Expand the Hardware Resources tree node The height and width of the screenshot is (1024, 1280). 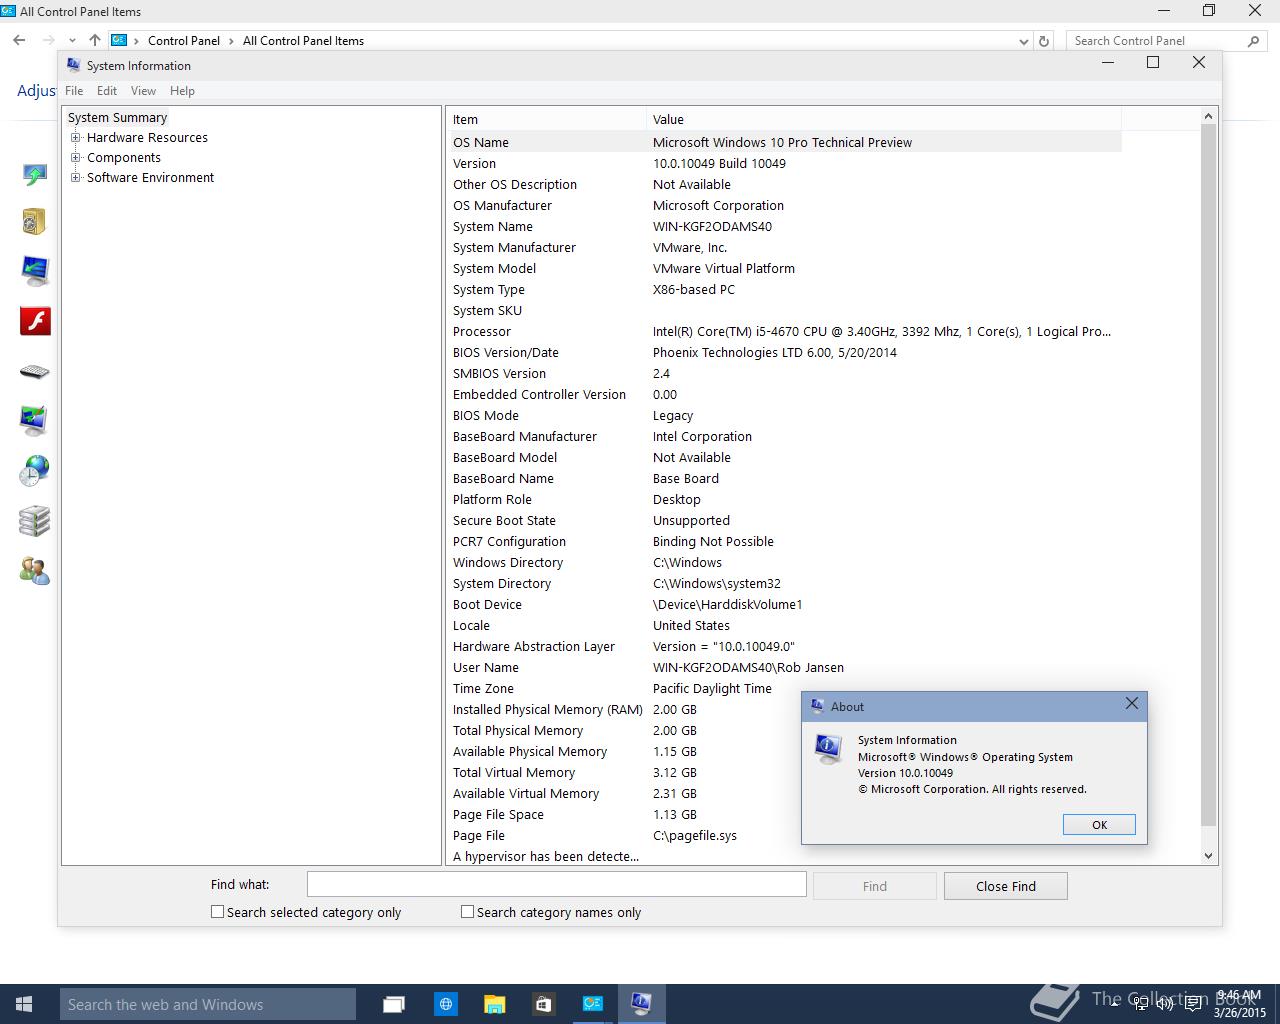(x=76, y=138)
